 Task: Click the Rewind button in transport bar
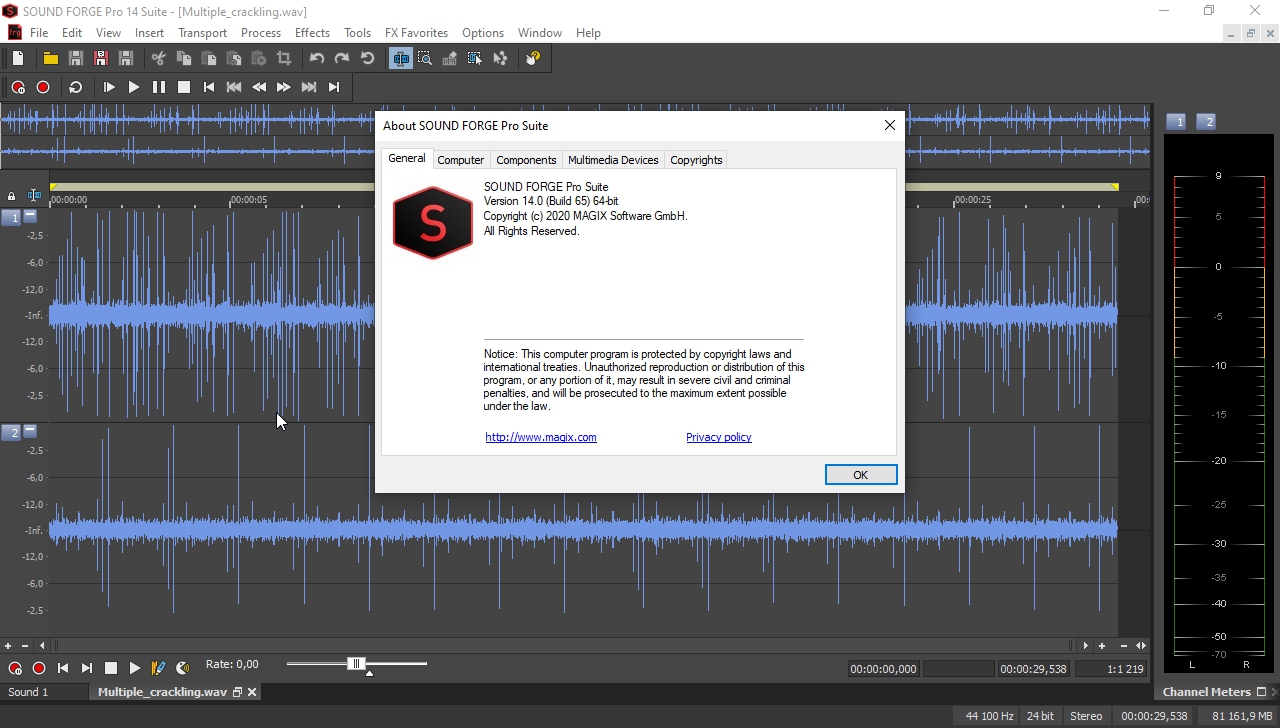point(259,87)
